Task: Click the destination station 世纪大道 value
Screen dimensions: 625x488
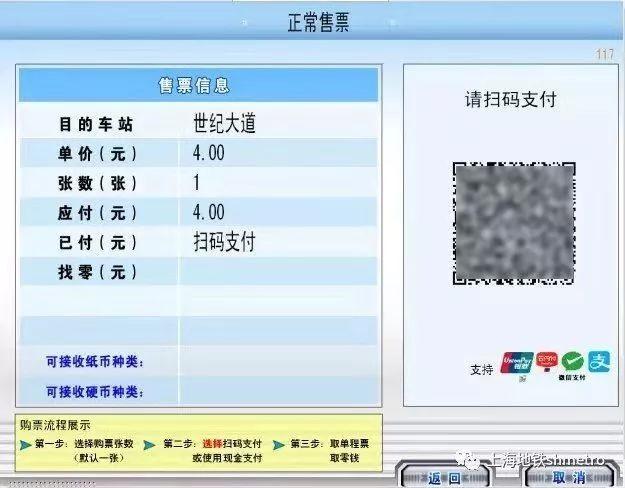Action: [x=224, y=123]
